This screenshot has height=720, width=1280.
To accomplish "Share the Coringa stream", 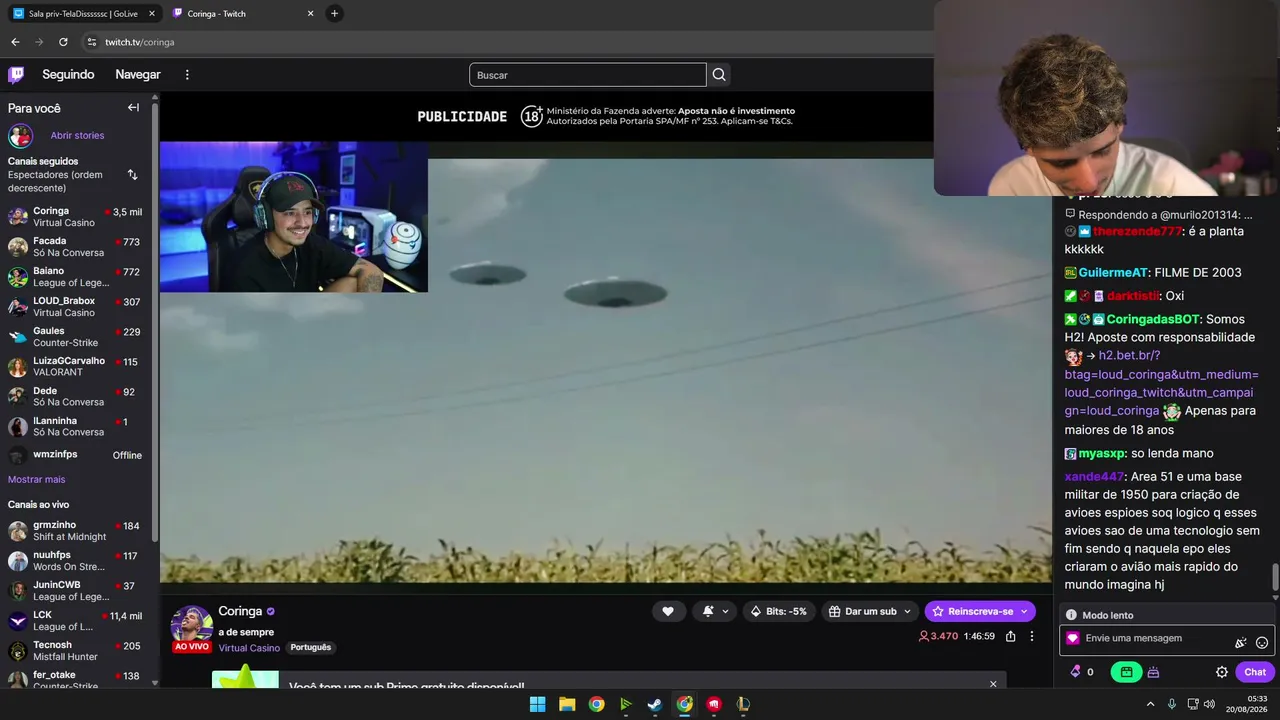I will pyautogui.click(x=1011, y=636).
